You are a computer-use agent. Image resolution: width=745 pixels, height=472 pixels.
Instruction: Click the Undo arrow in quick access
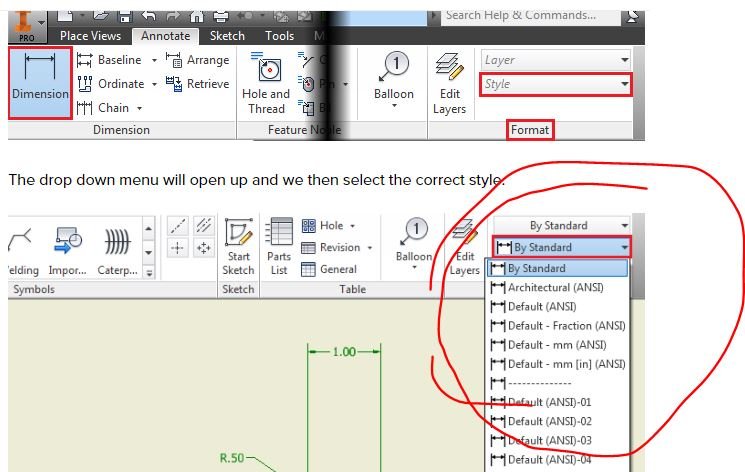coord(149,16)
